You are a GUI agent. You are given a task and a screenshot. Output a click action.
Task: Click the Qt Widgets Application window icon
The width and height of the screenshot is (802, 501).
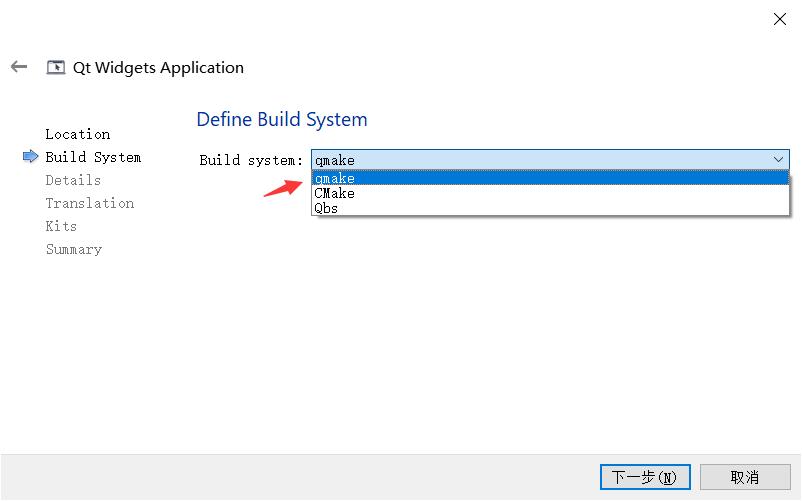56,68
